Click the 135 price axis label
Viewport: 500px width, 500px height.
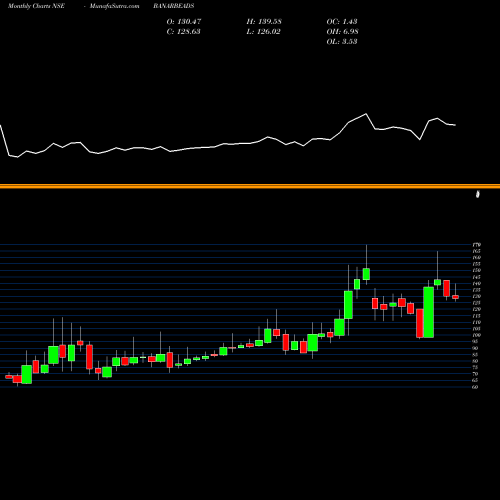pyautogui.click(x=476, y=290)
